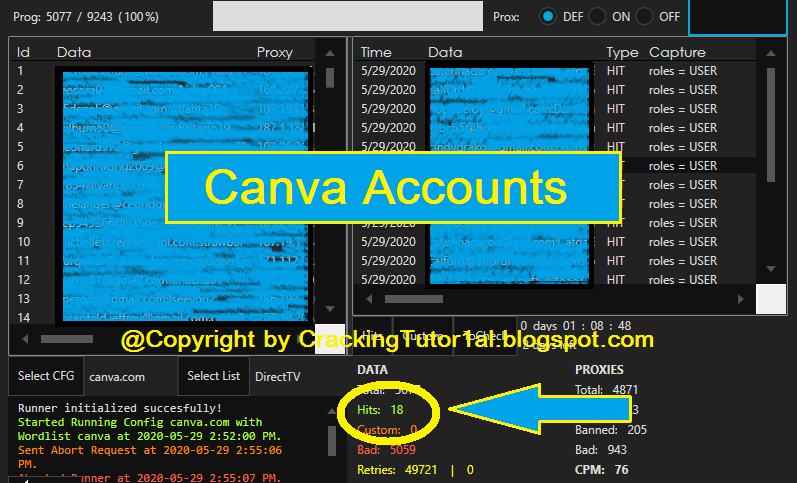Click the log panel scrollbar thumb
The image size is (797, 483).
click(x=332, y=441)
